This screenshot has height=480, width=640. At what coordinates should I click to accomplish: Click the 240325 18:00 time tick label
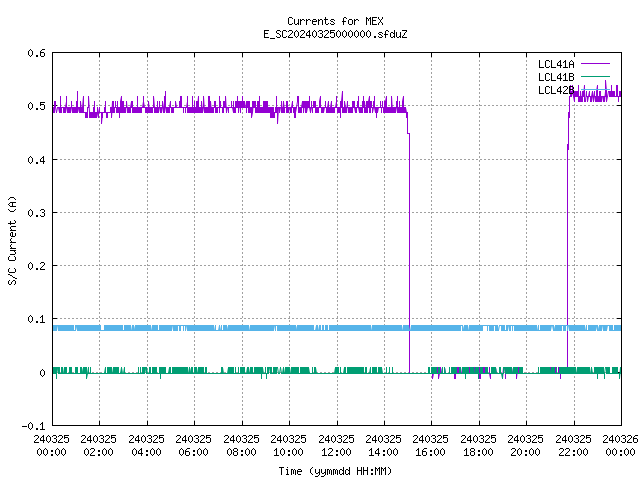click(x=478, y=446)
